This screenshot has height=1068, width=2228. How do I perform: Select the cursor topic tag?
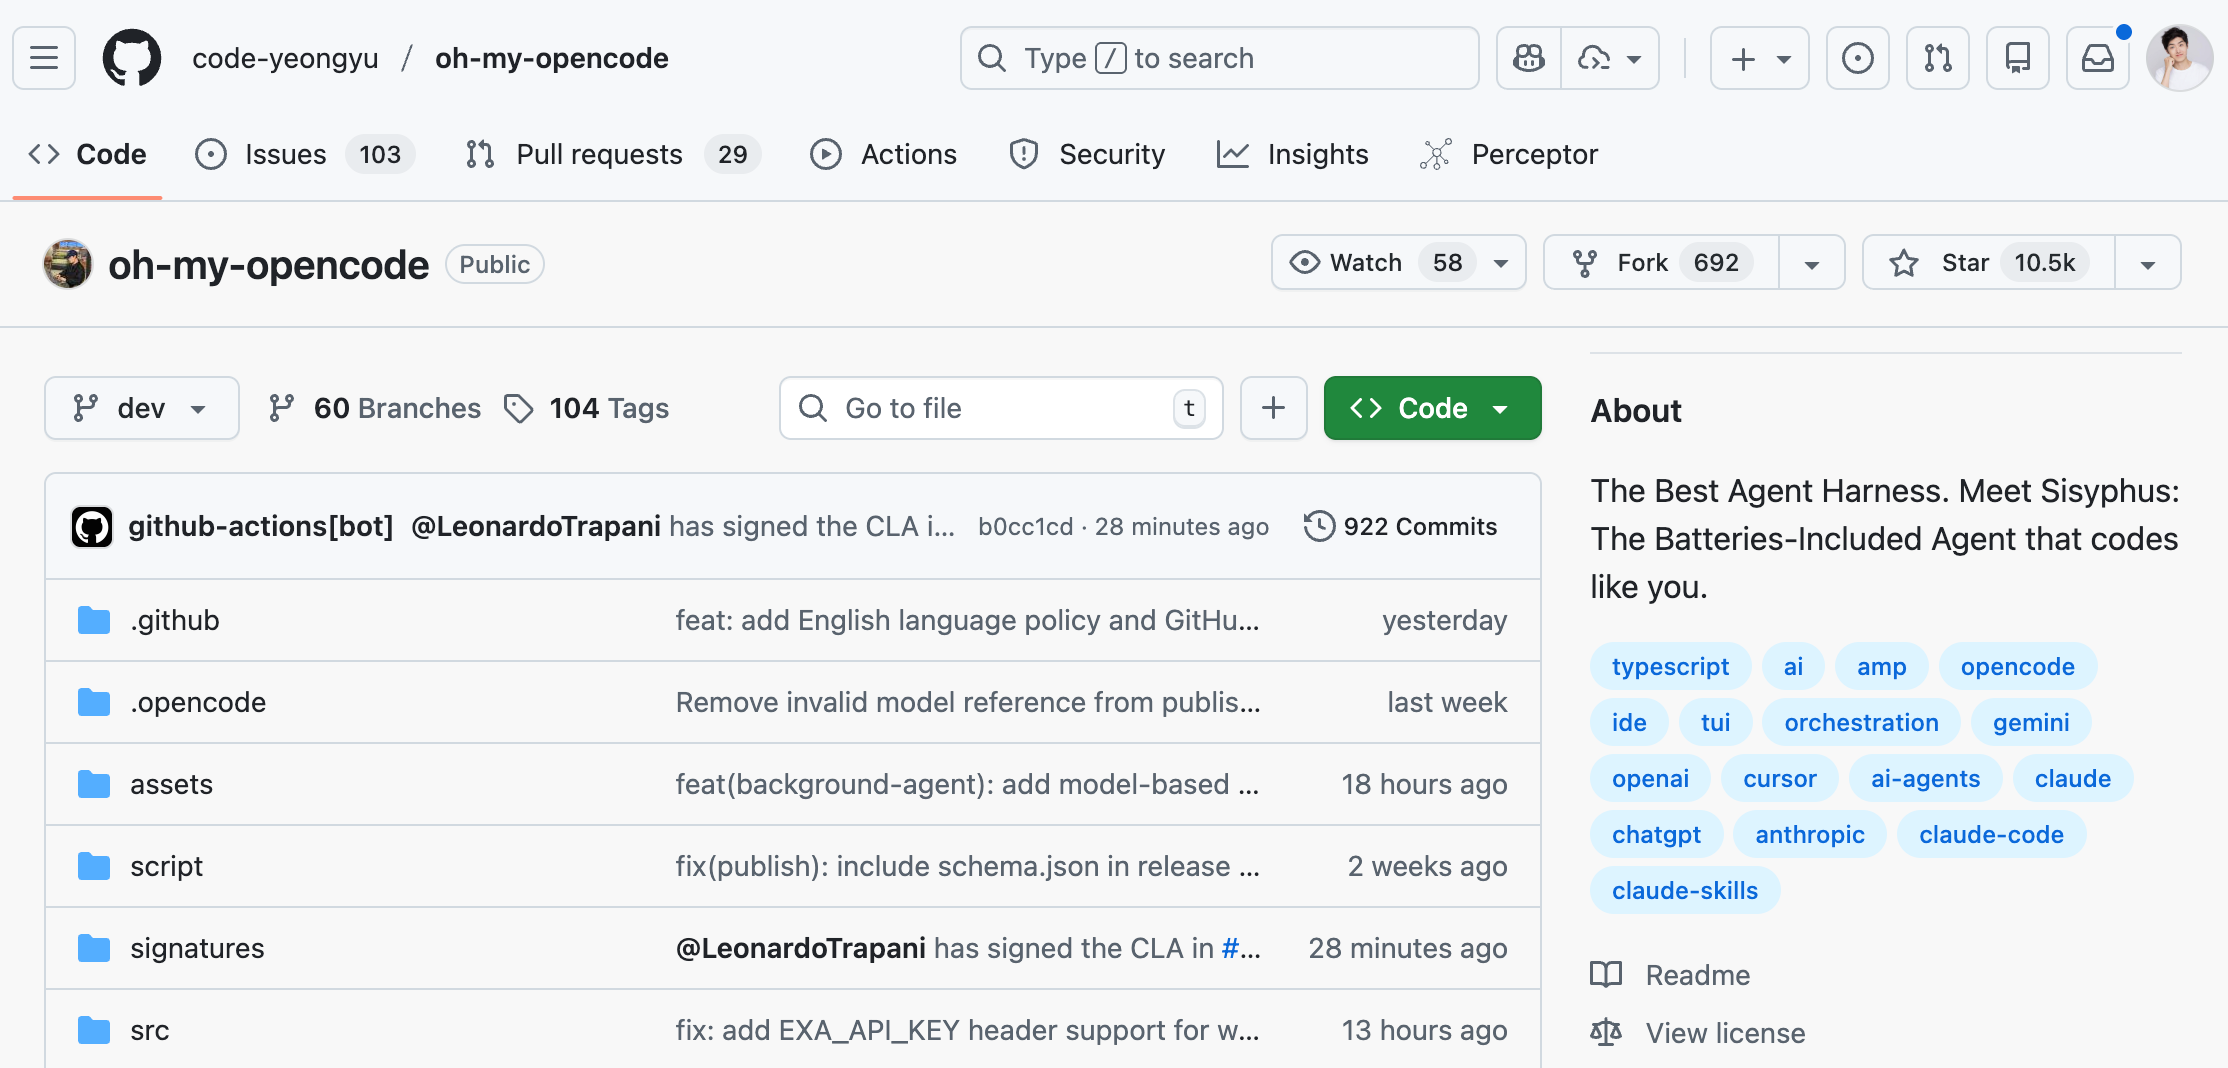point(1779,778)
